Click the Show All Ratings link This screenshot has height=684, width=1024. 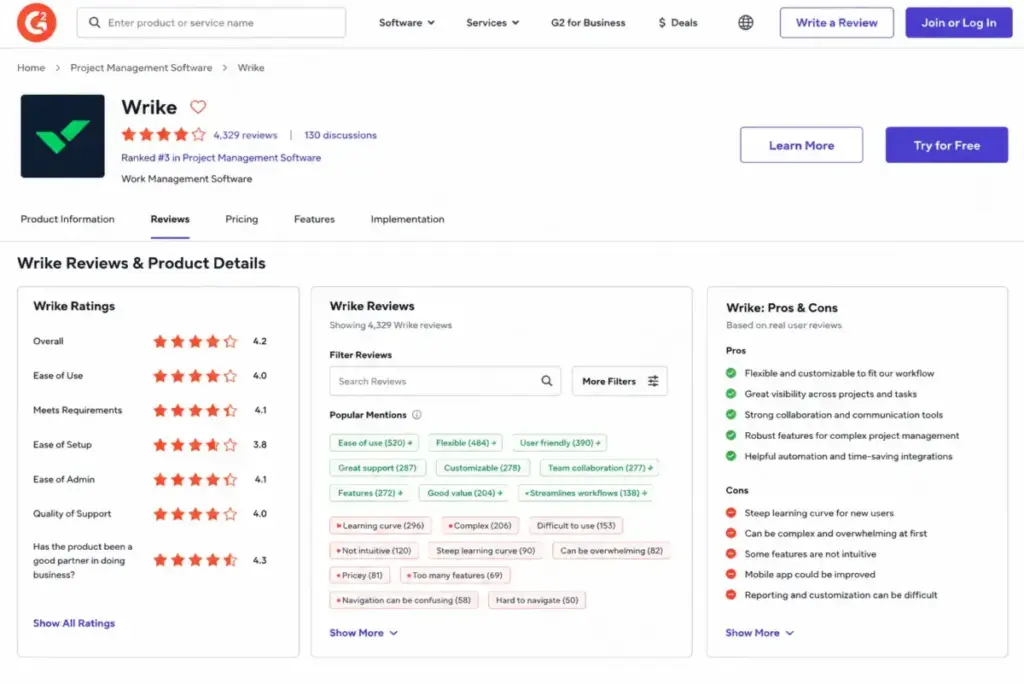74,623
